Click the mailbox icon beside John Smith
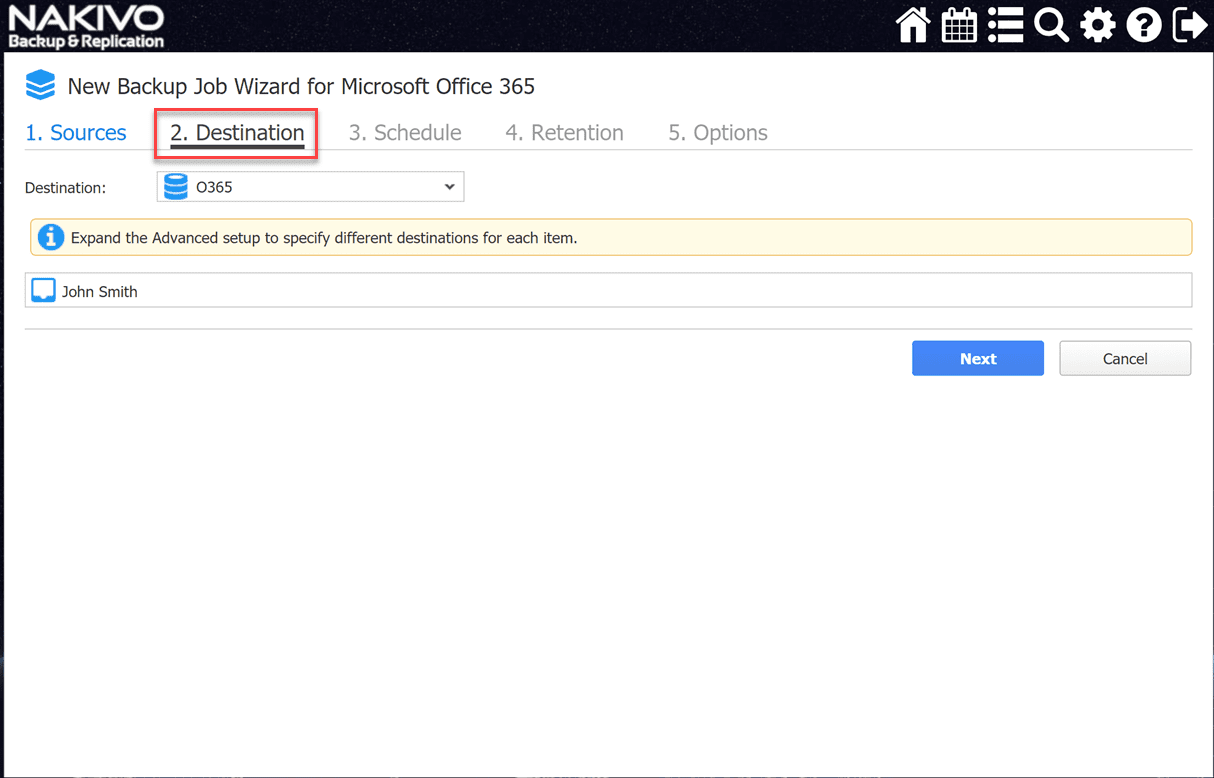The width and height of the screenshot is (1214, 778). (x=43, y=291)
